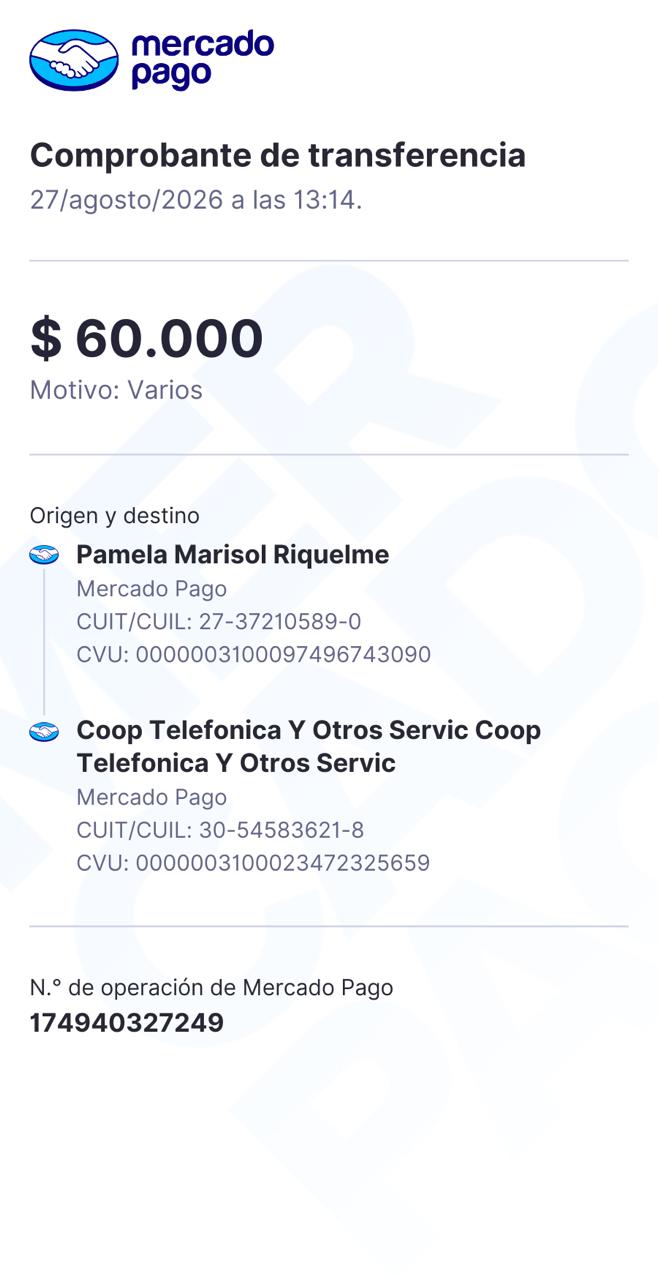This screenshot has width=658, height=1280.
Task: Click recipient name Coop Telefonica Y Otros Servic
Action: point(309,746)
